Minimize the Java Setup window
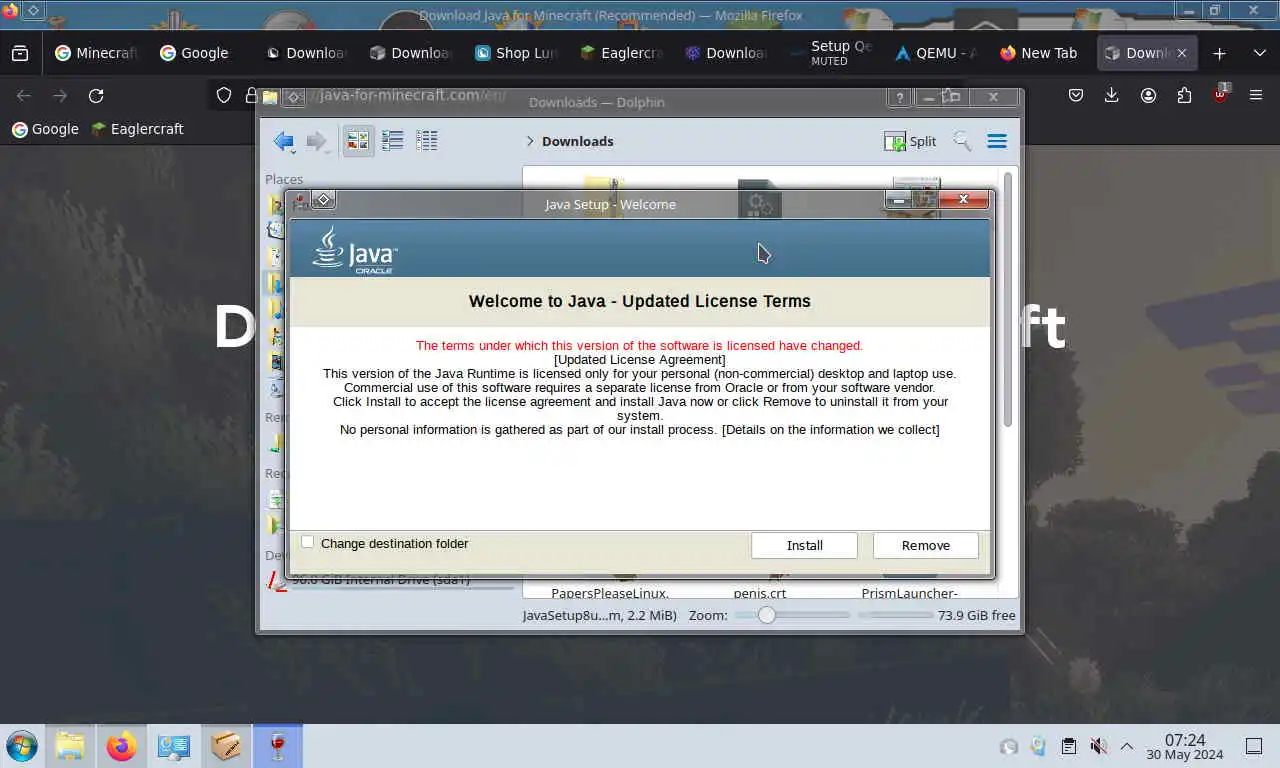 pos(898,200)
